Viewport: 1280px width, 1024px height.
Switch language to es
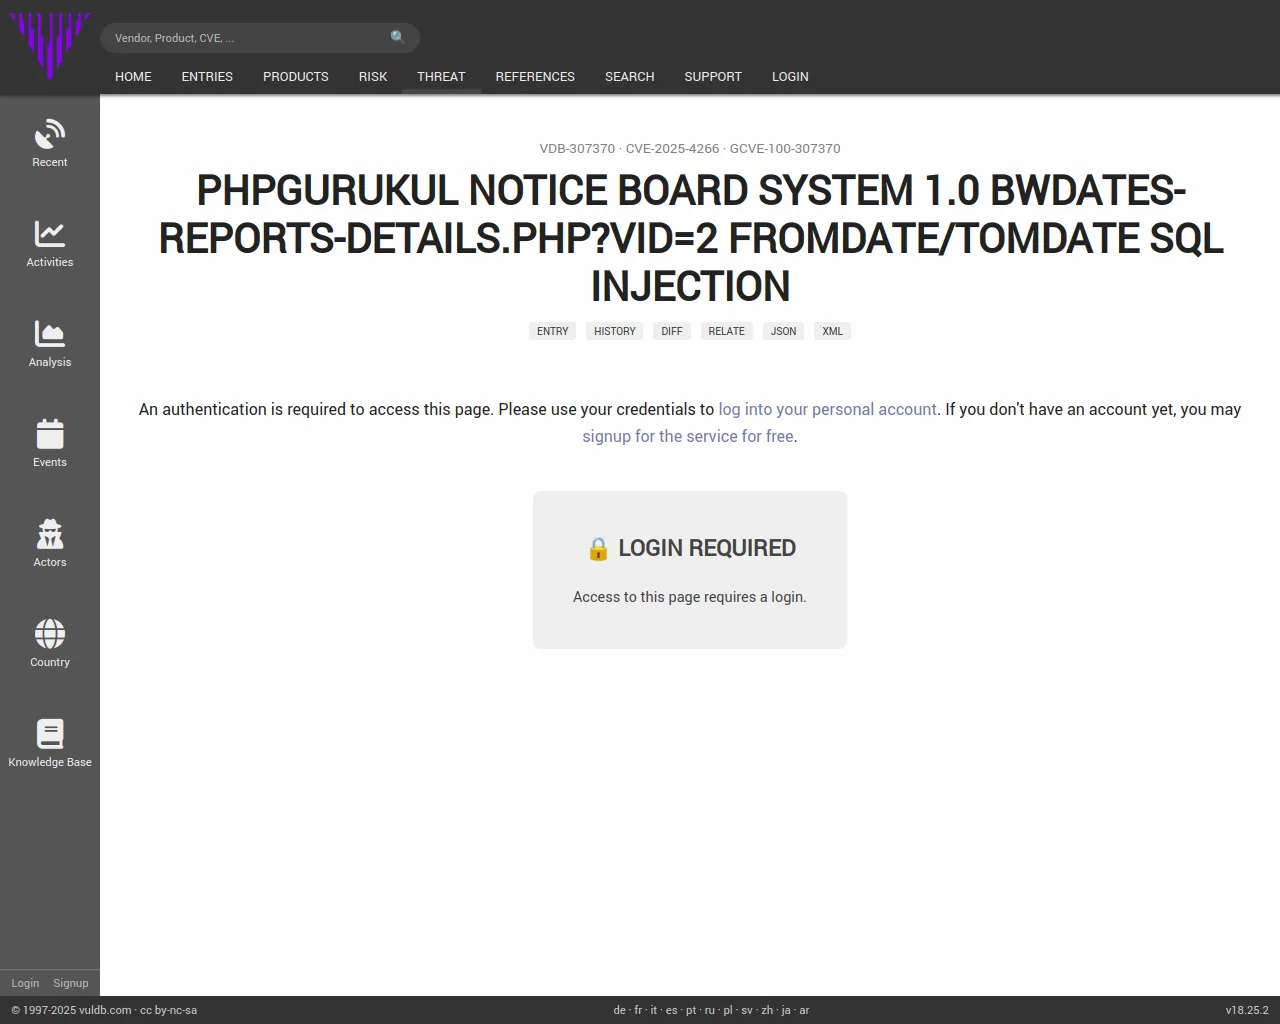671,1010
